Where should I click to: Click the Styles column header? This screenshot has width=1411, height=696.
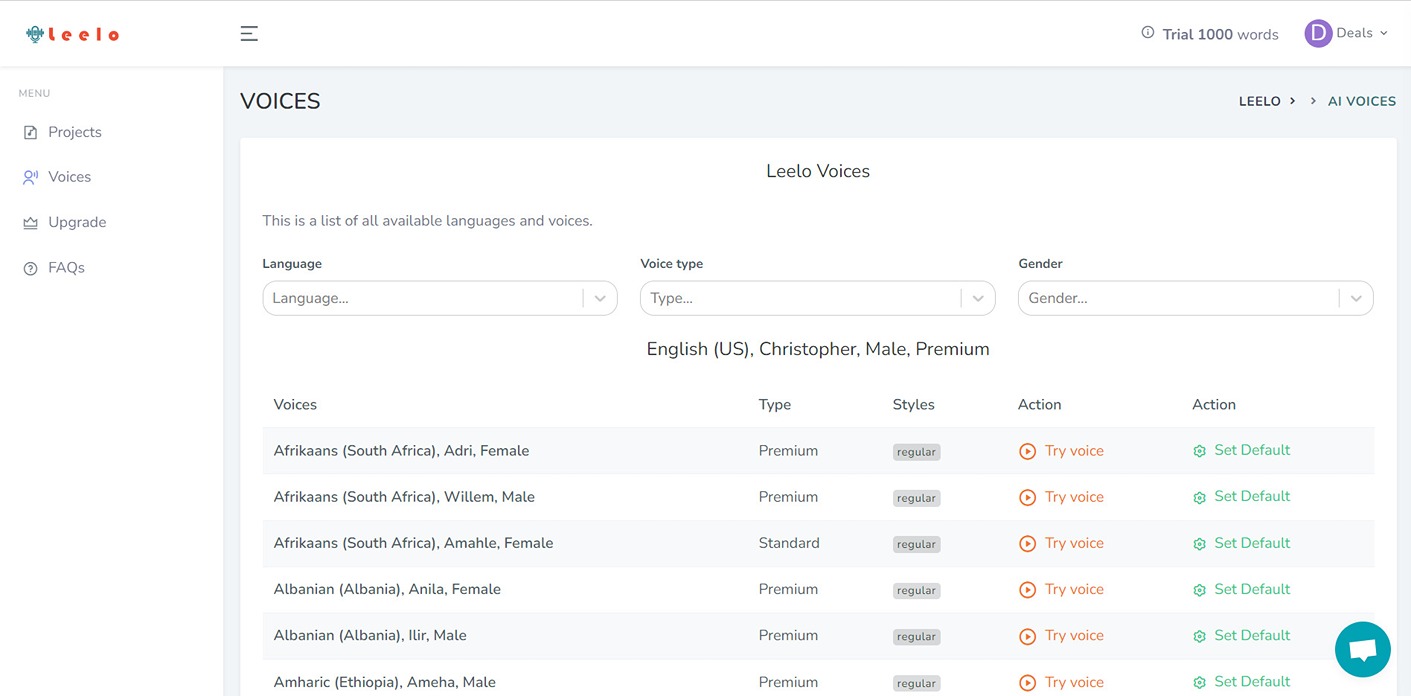click(x=914, y=405)
